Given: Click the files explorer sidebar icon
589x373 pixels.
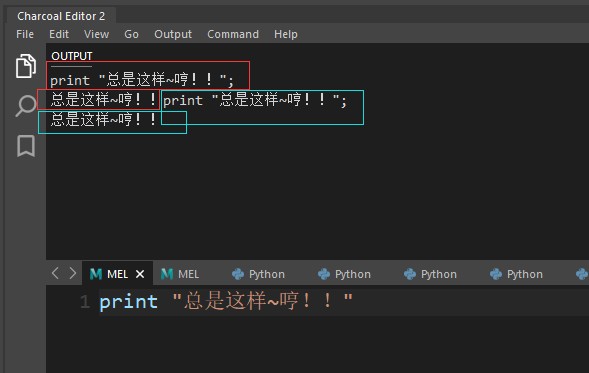Looking at the screenshot, I should [26, 66].
